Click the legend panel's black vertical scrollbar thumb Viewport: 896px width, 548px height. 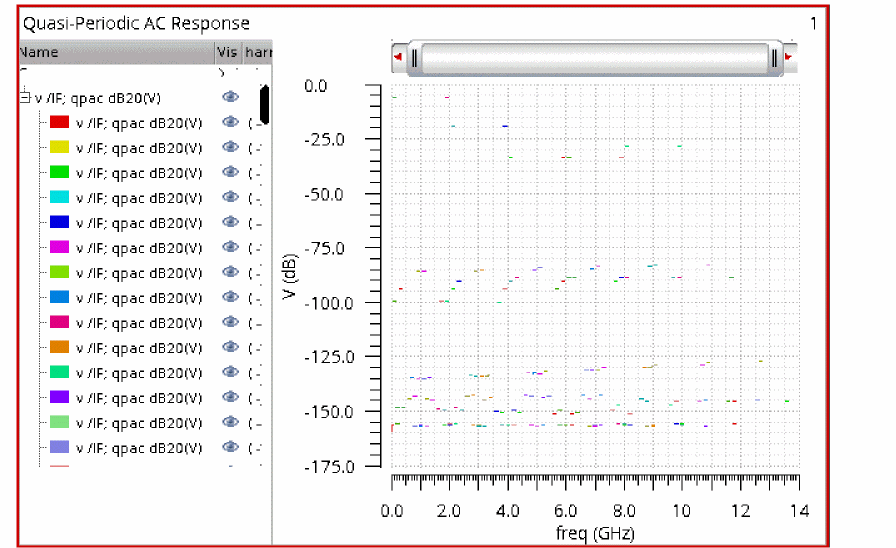click(x=265, y=105)
